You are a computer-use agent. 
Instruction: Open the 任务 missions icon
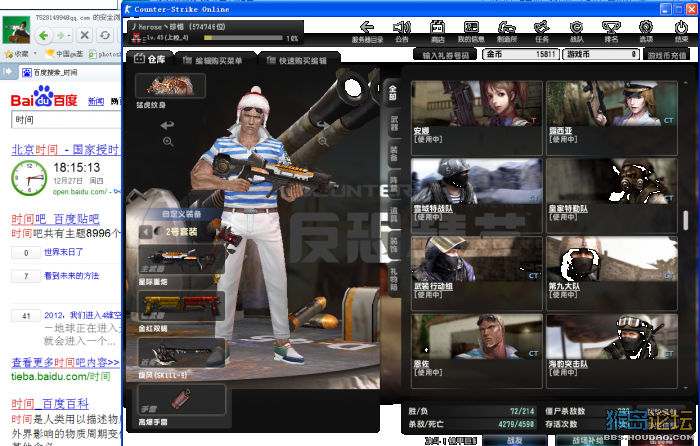[x=542, y=28]
